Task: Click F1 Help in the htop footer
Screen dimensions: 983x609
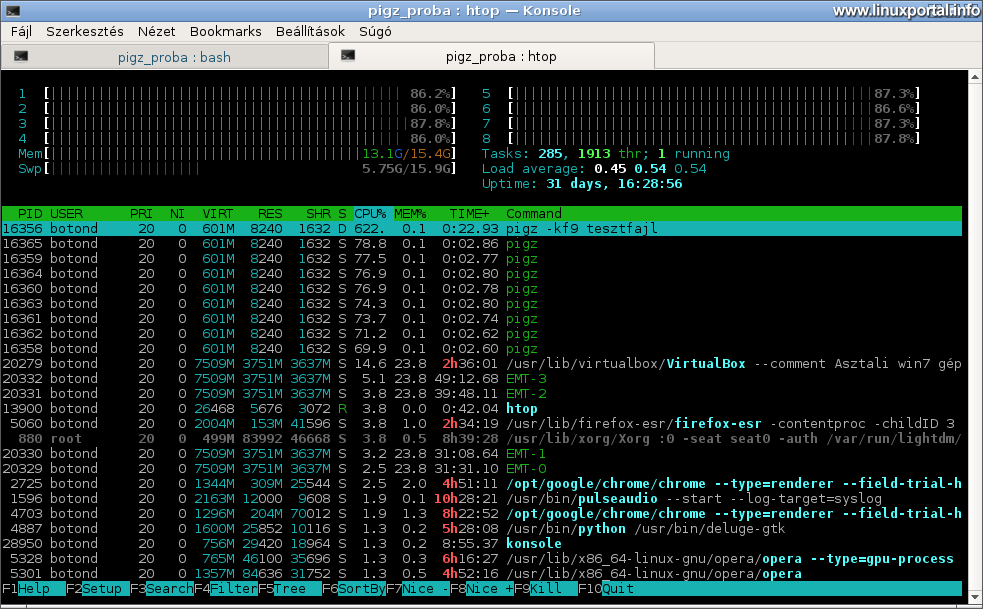Action: (34, 589)
